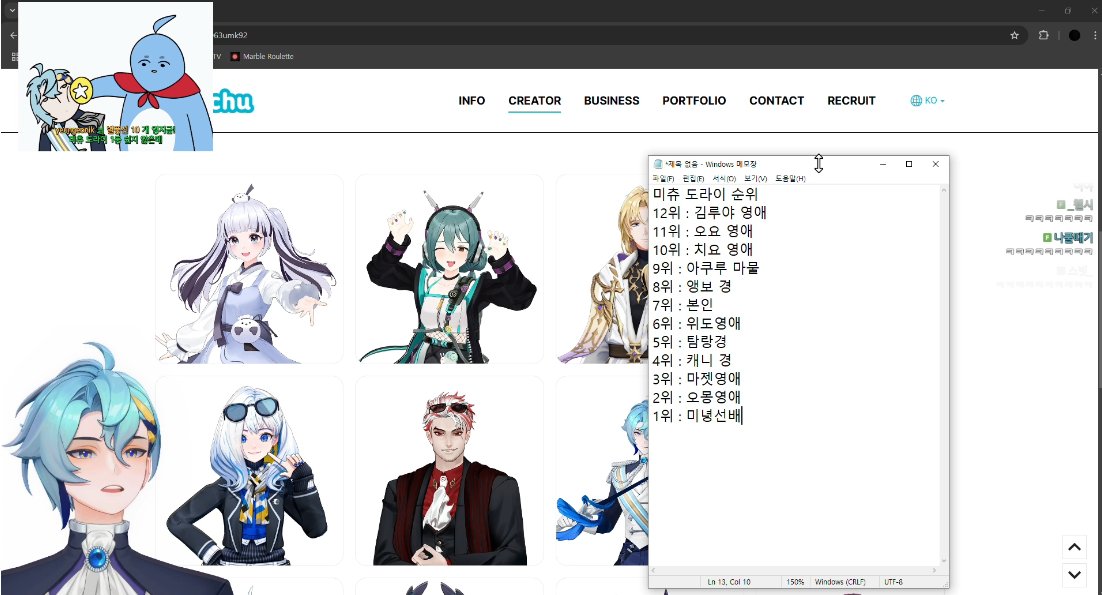Screen dimensions: 1102x595
Task: Go to the INFO page
Action: click(x=472, y=100)
